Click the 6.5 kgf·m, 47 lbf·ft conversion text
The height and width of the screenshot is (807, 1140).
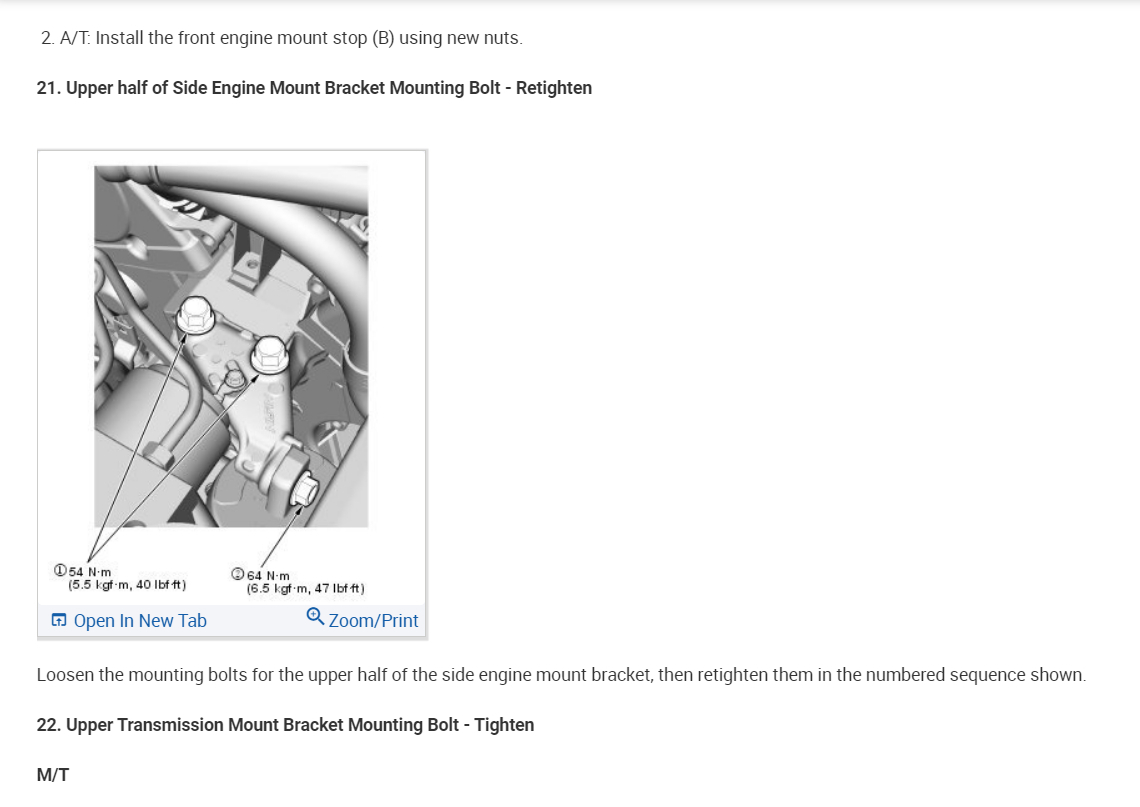coord(305,588)
